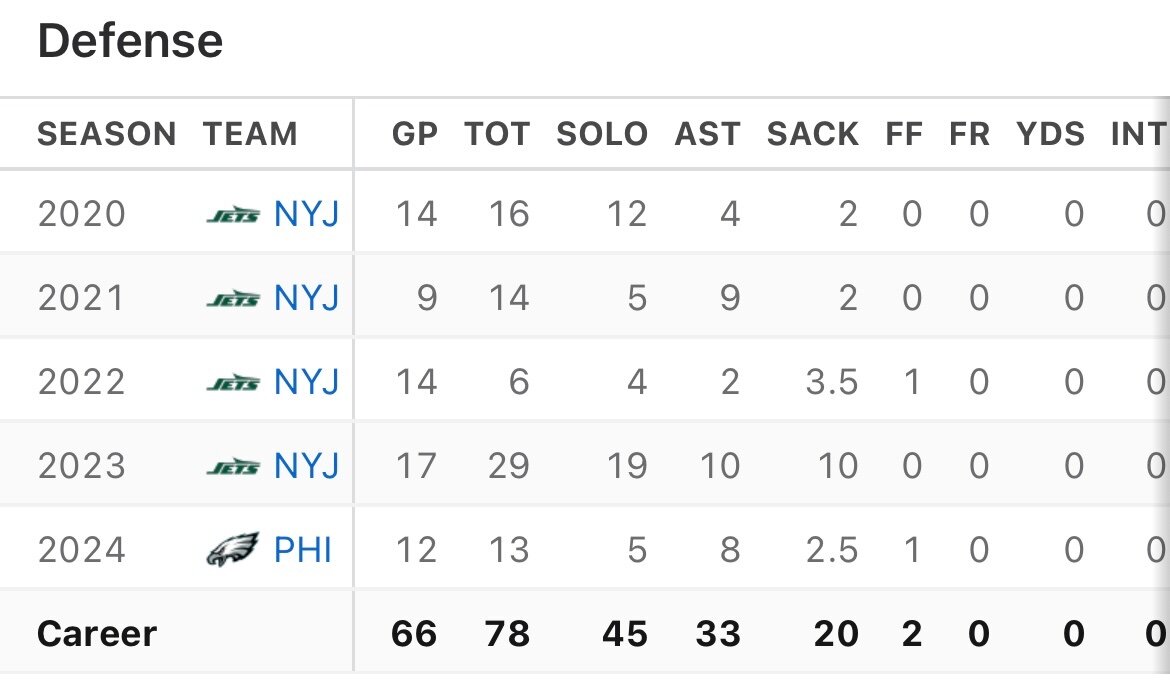Click the SOLO column header

[602, 134]
